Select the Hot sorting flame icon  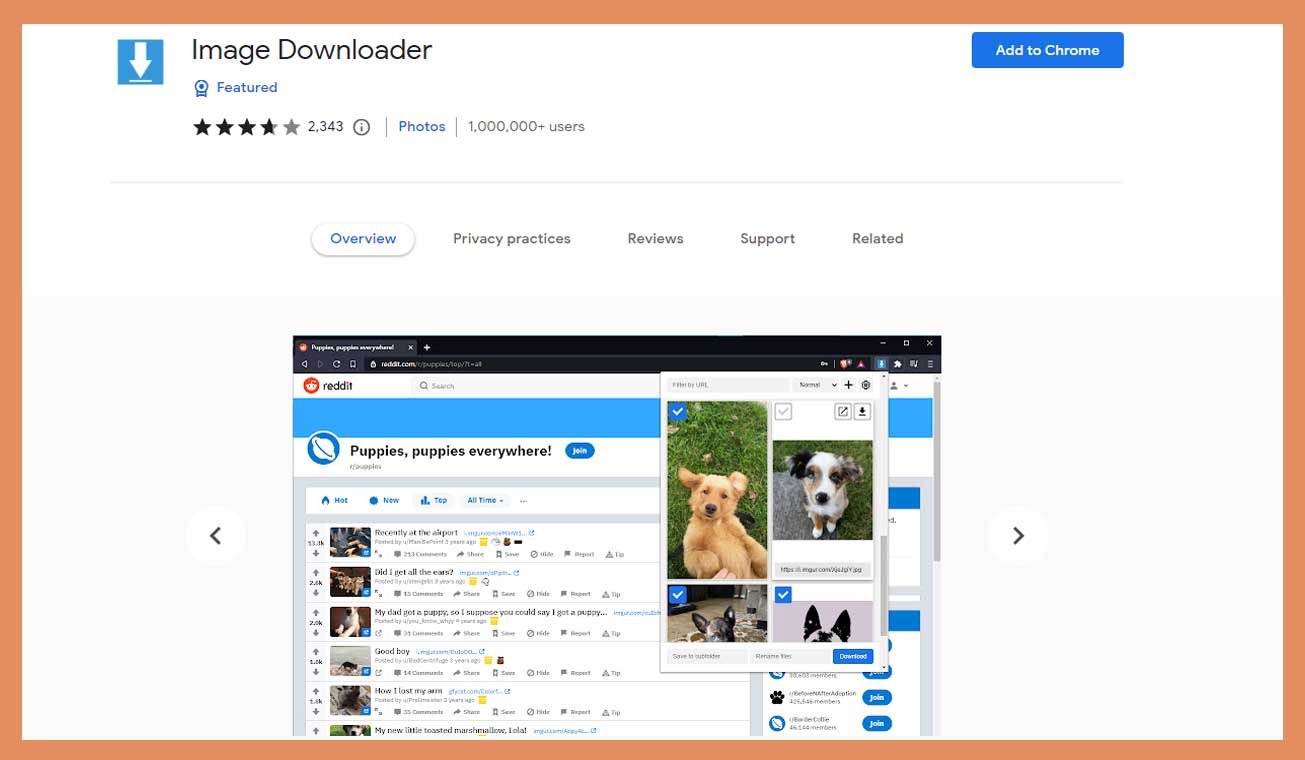coord(327,500)
